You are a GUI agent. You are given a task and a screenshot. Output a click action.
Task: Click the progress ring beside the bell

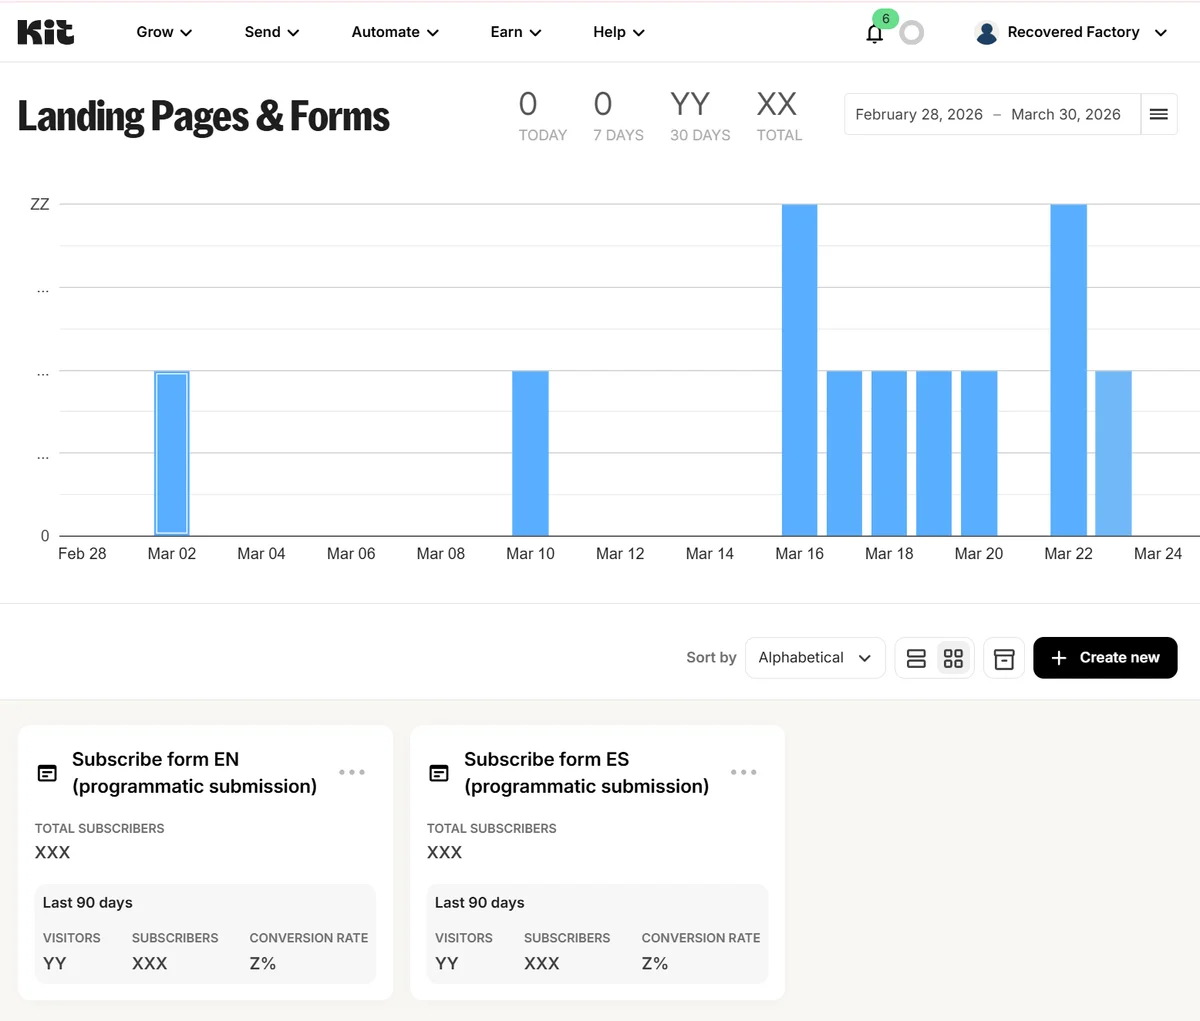(x=911, y=33)
